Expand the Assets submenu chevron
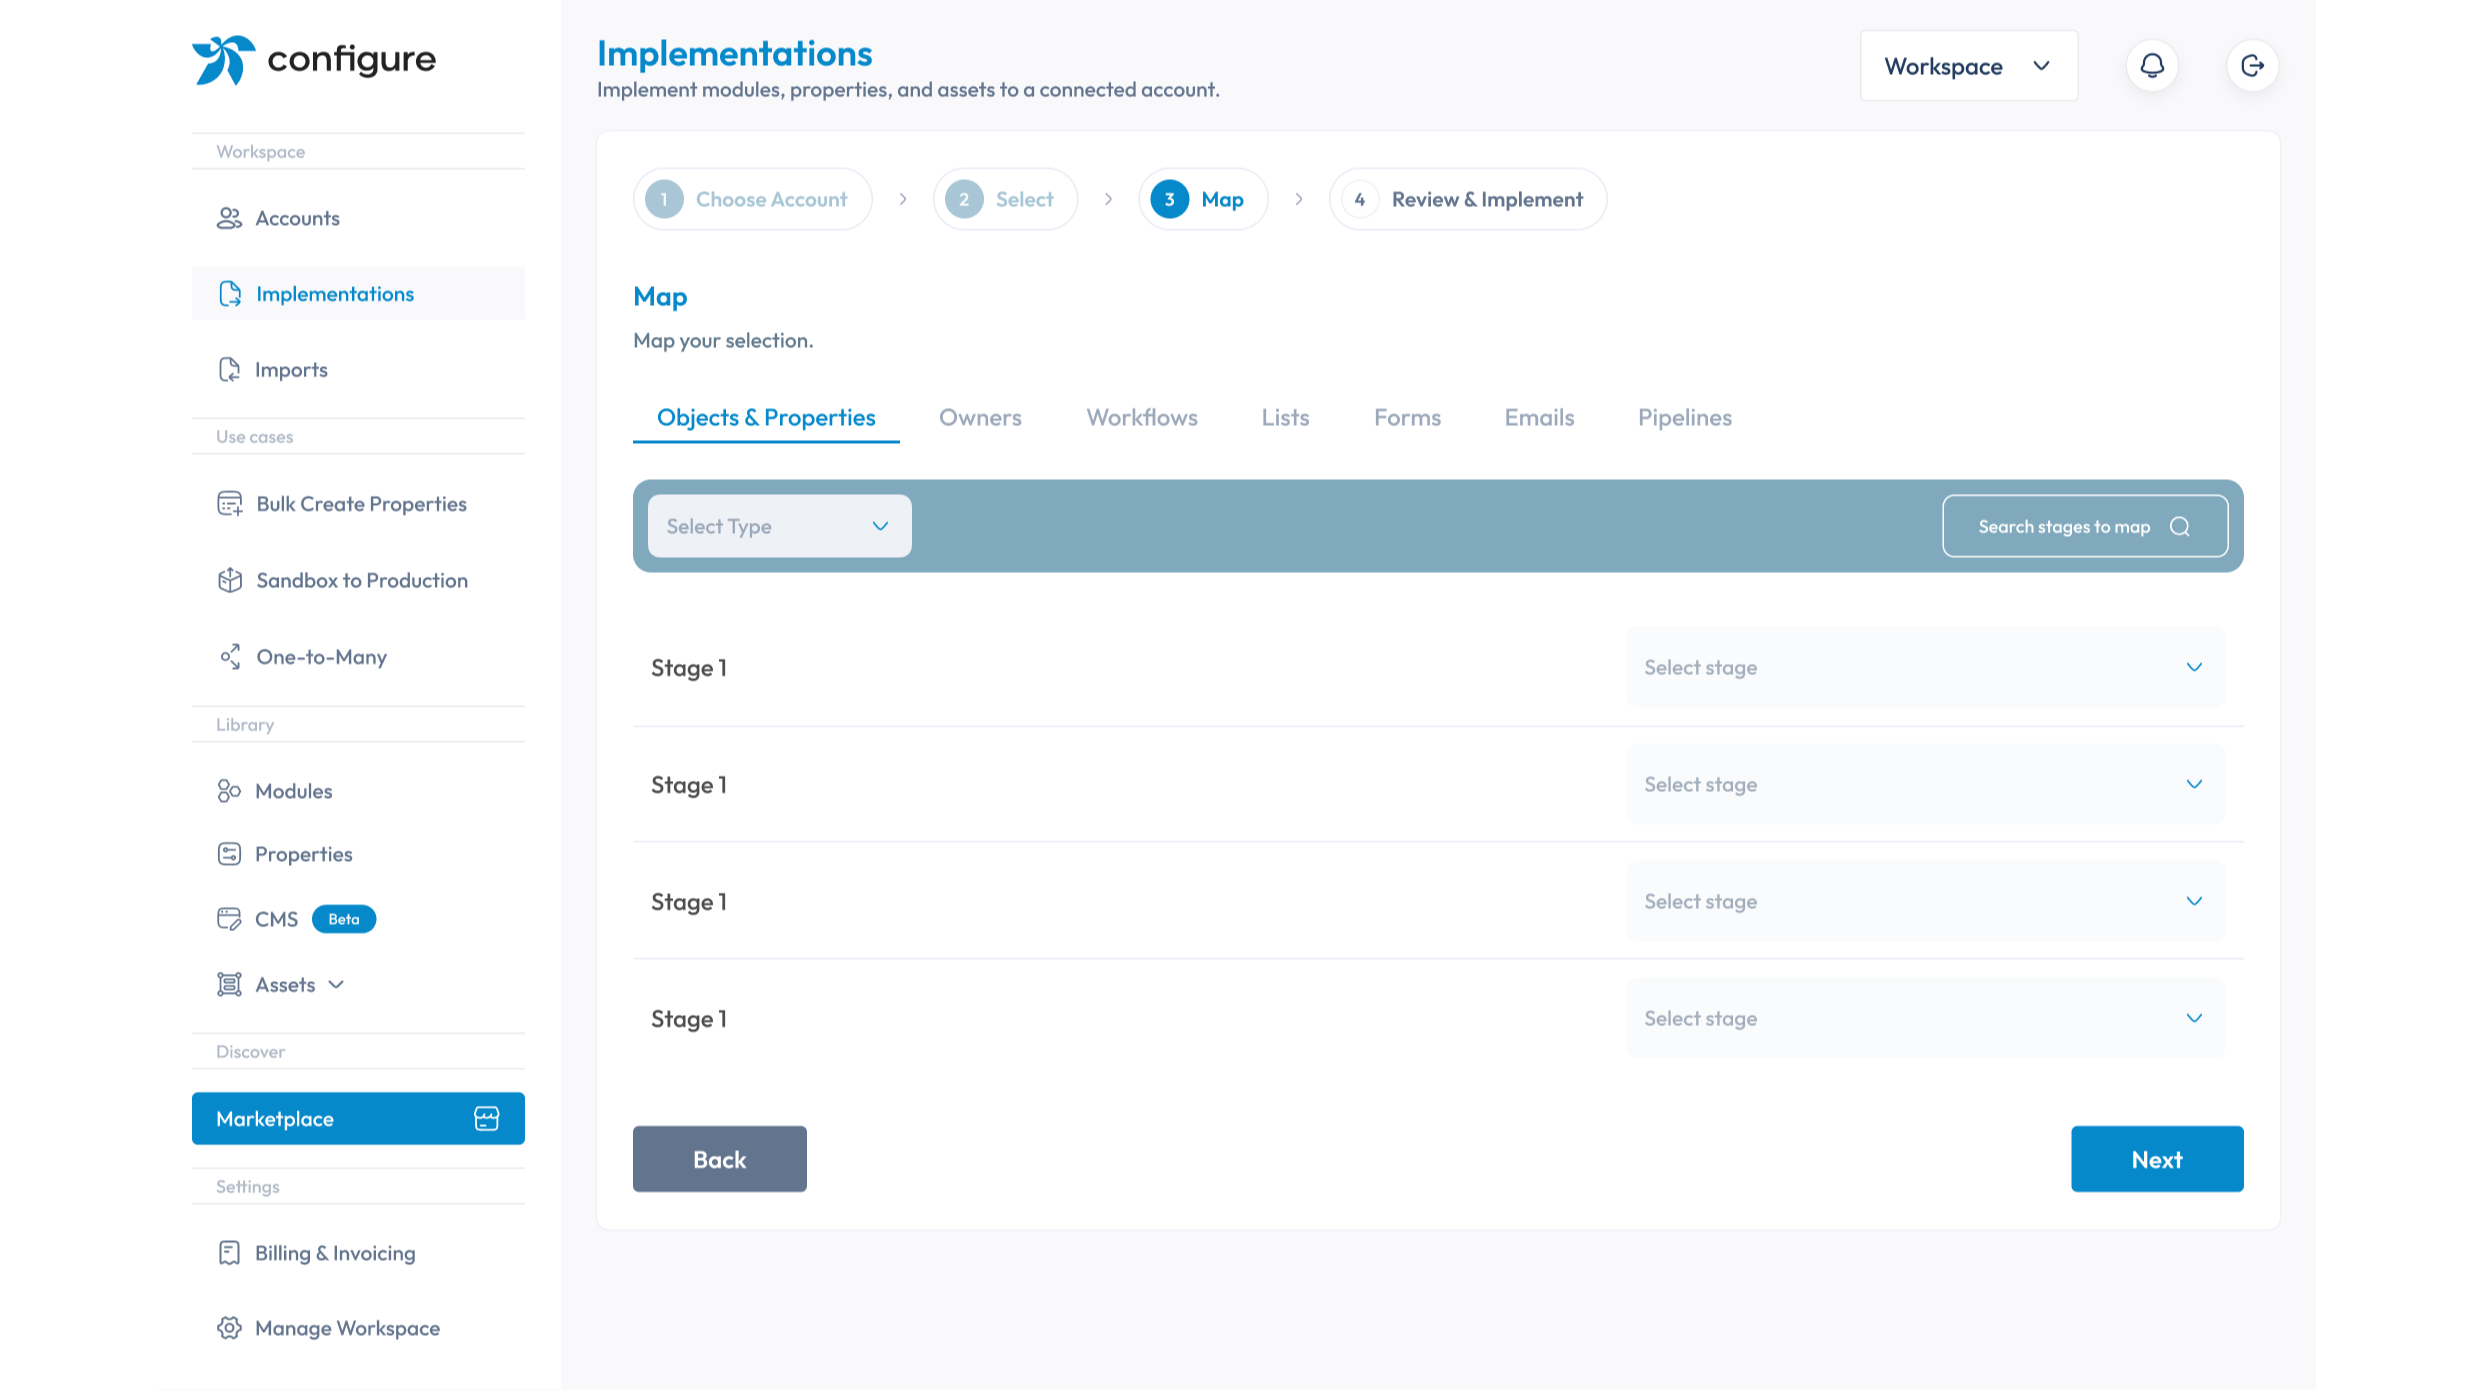2472x1391 pixels. click(x=337, y=985)
